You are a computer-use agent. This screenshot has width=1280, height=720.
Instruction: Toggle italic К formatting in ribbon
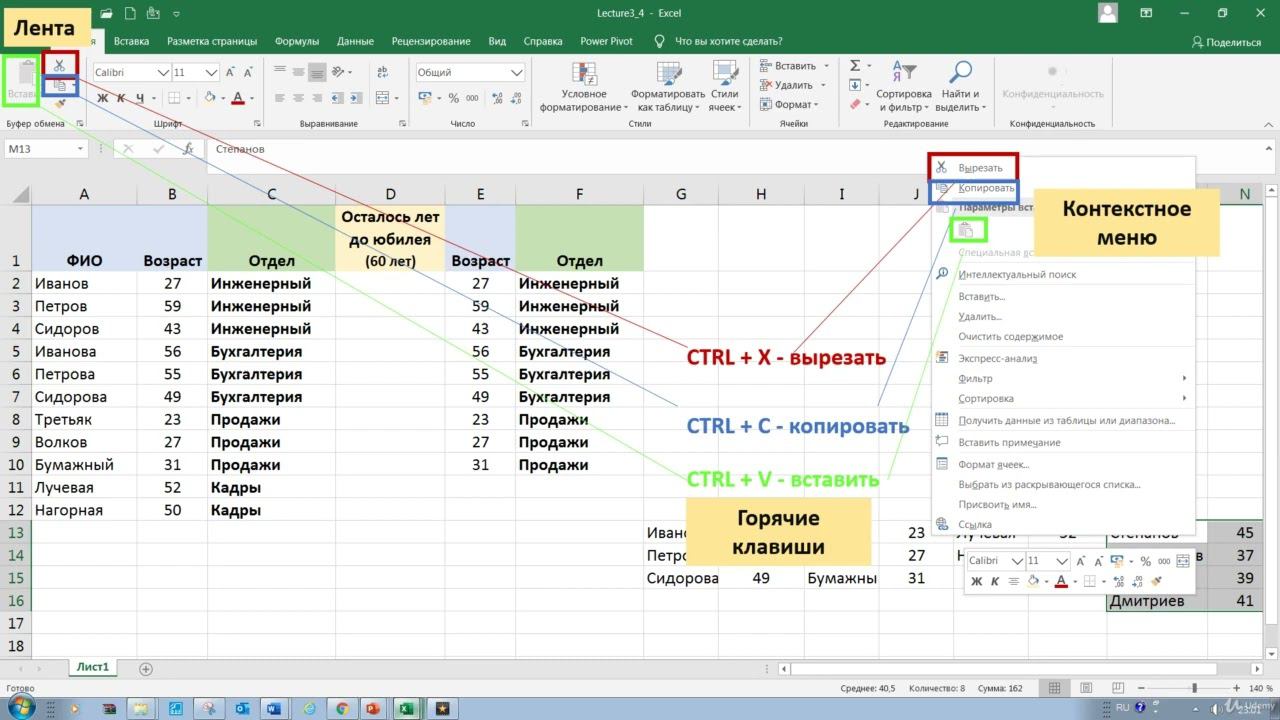pos(121,98)
